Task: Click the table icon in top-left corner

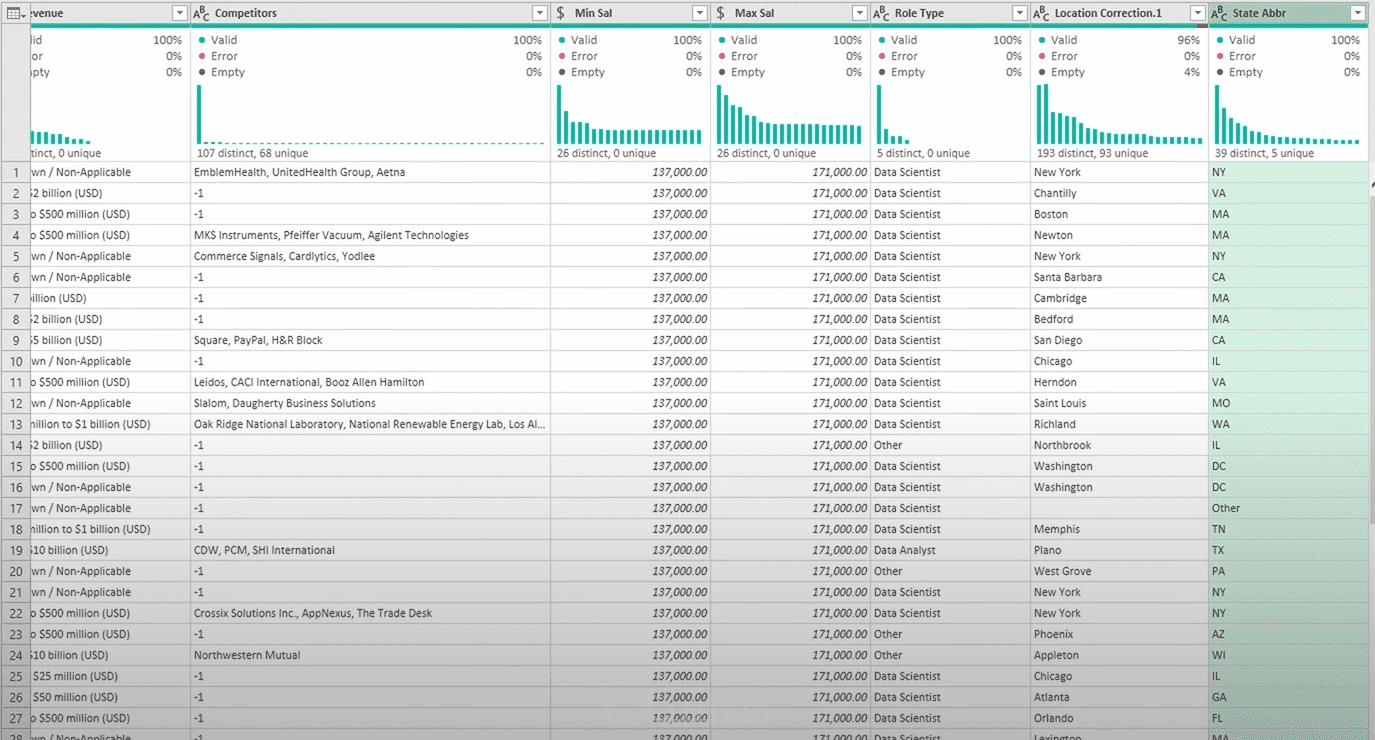Action: point(11,13)
